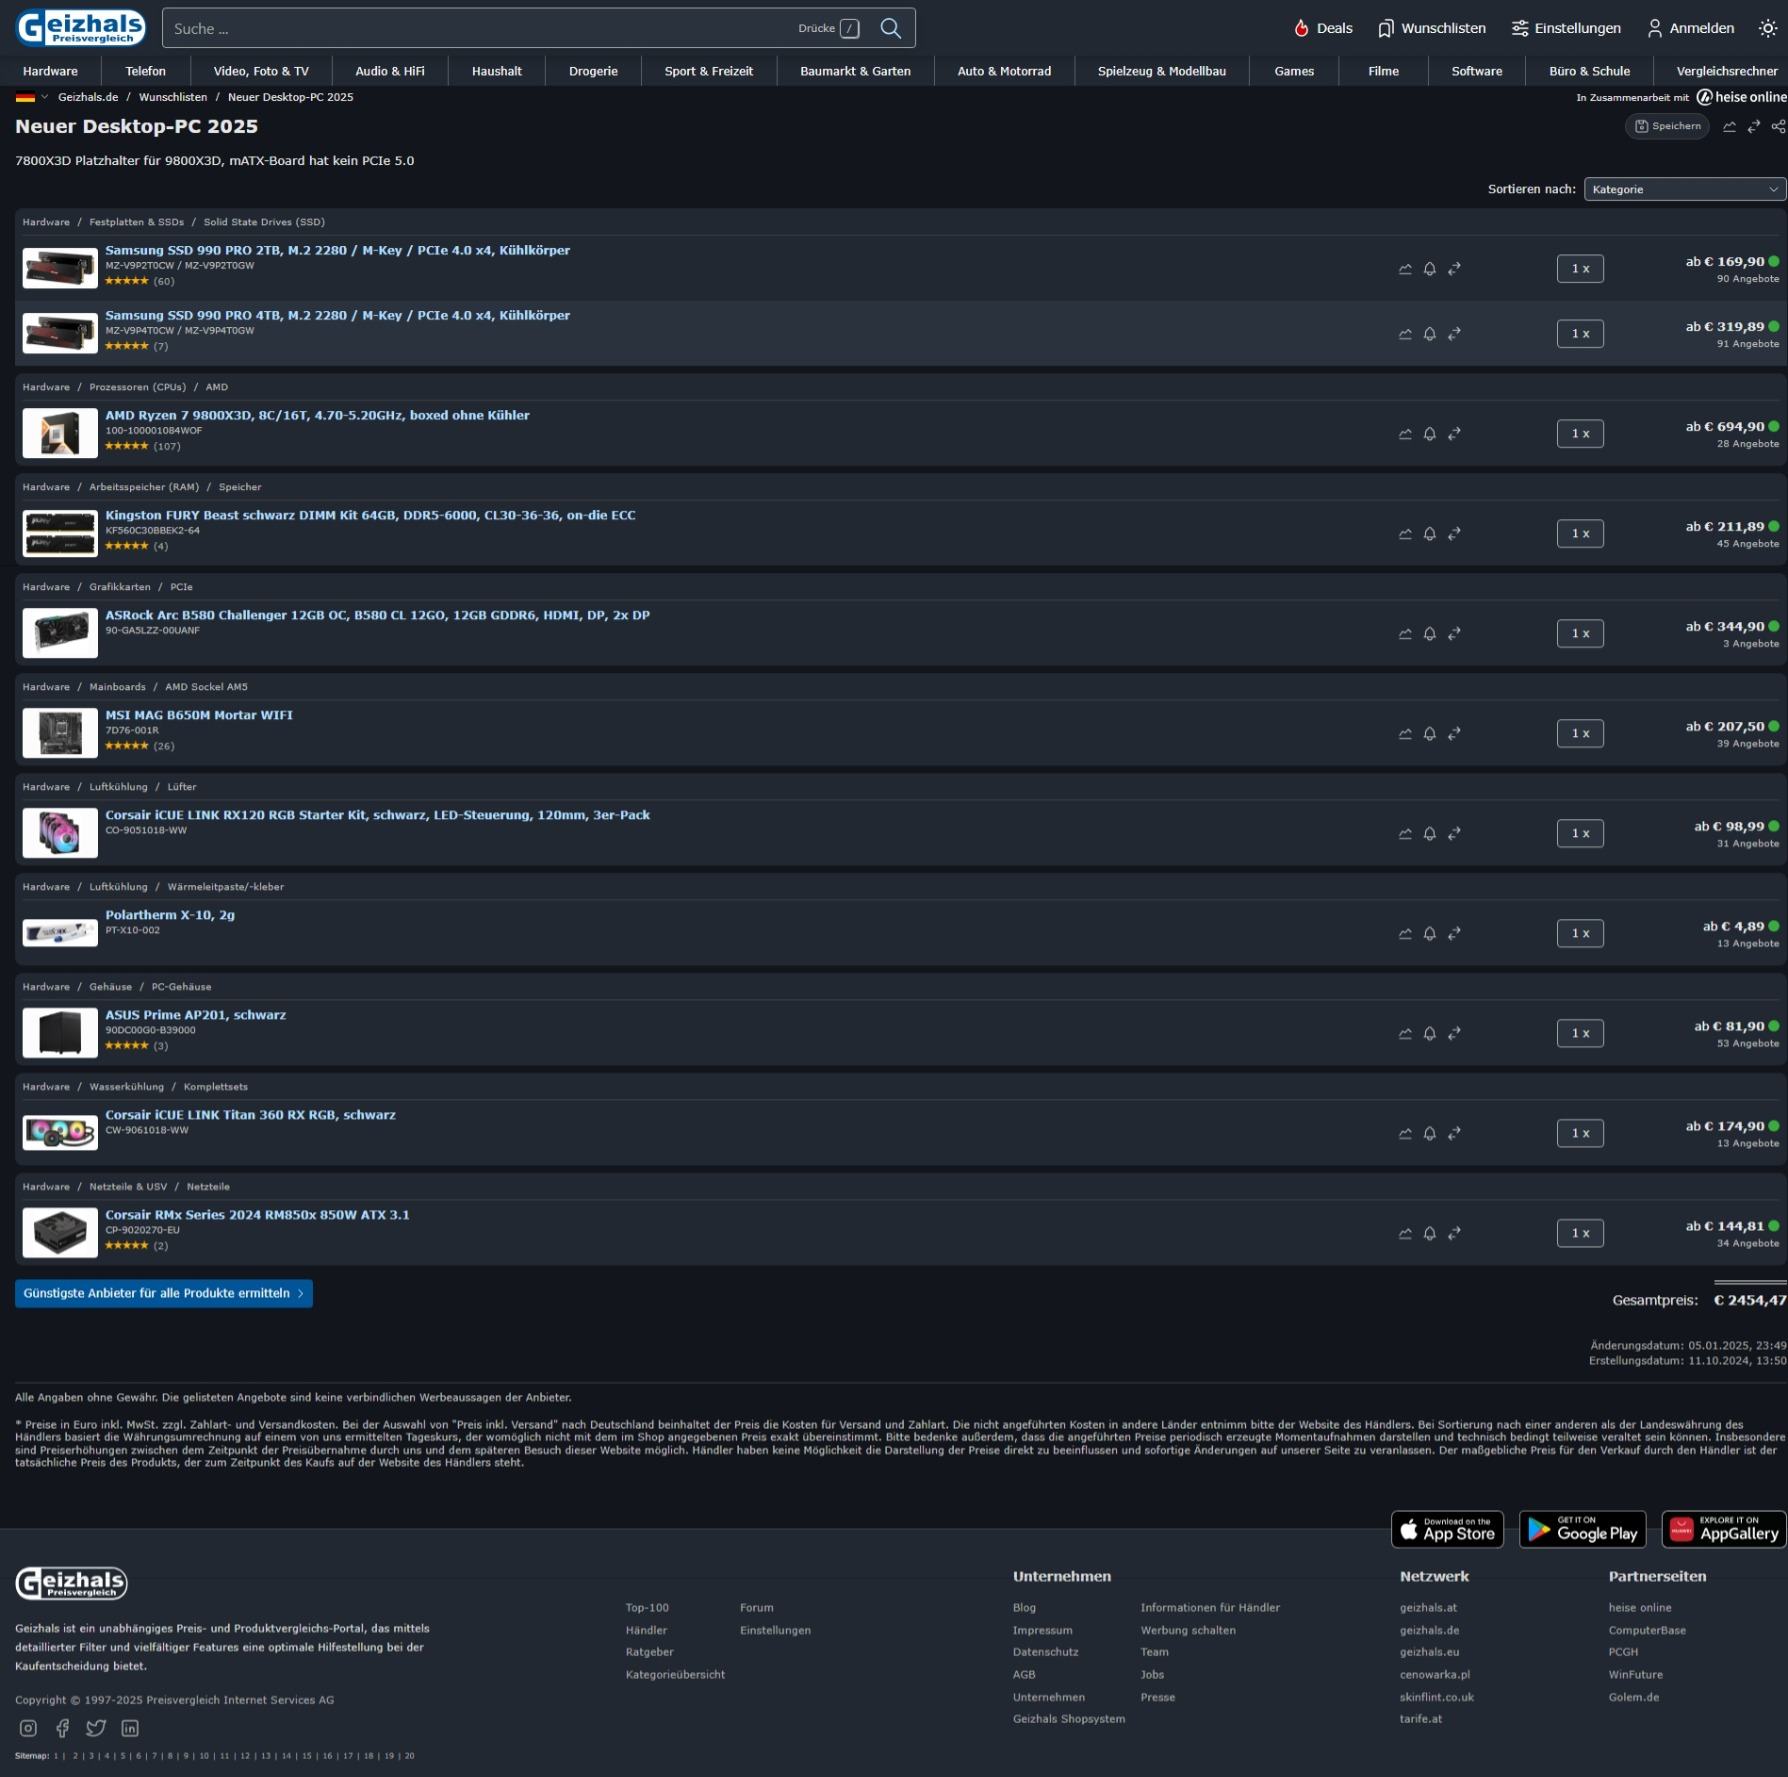Open Wunschlisten from the header
Screen dimensions: 1788x1777
1431,28
